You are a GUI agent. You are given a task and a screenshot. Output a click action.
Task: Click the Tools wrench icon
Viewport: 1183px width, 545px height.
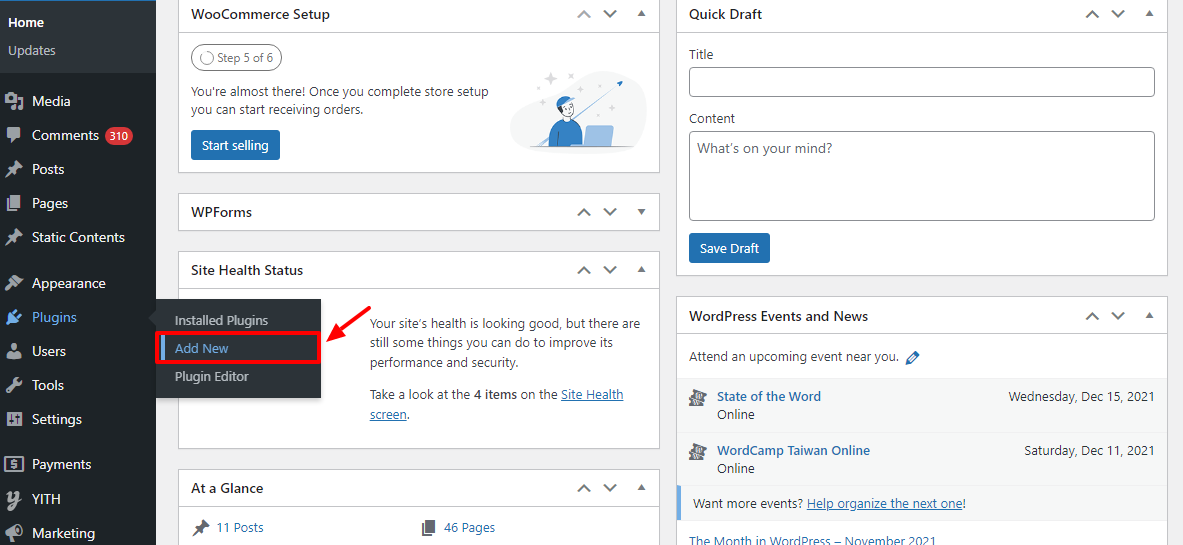pyautogui.click(x=14, y=385)
